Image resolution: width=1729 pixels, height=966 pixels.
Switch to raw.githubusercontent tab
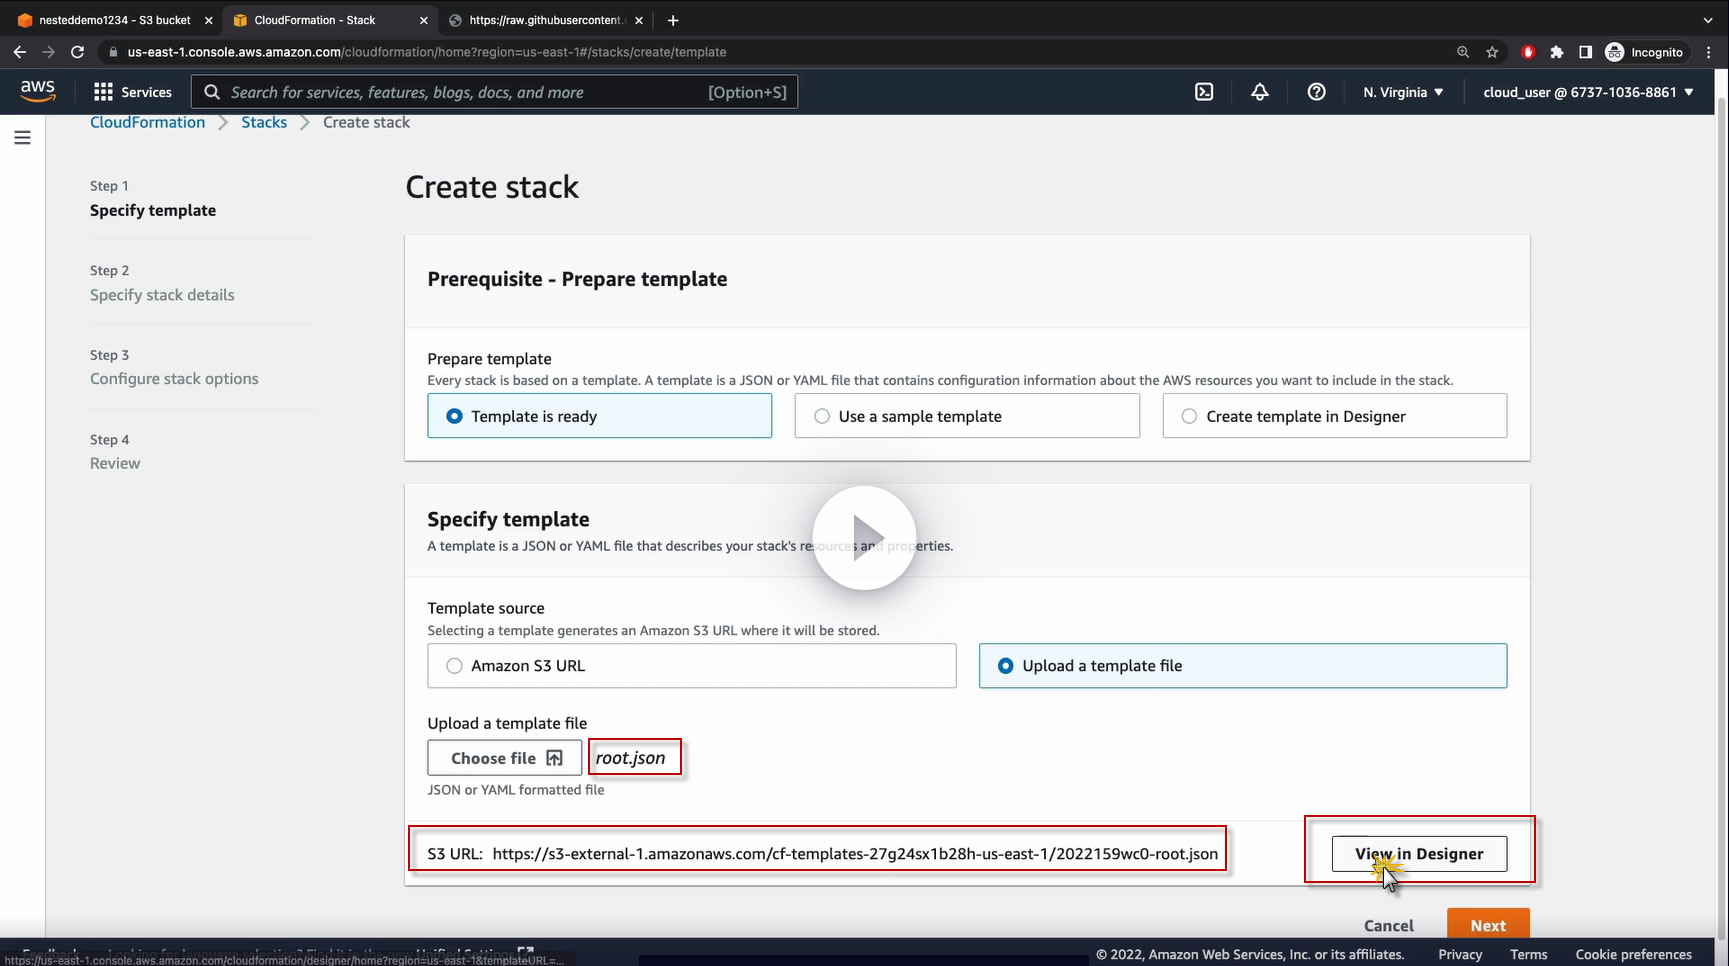click(545, 20)
